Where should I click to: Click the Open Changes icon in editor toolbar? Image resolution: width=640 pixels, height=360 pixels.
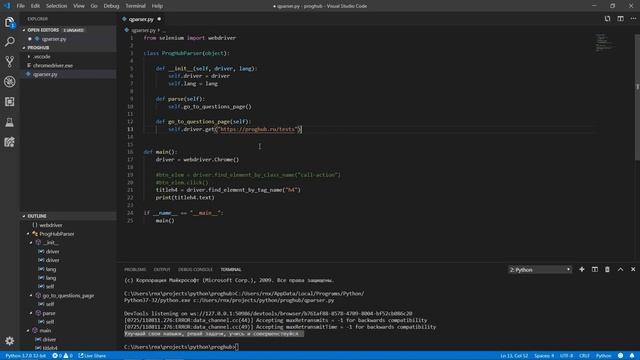(x=607, y=19)
